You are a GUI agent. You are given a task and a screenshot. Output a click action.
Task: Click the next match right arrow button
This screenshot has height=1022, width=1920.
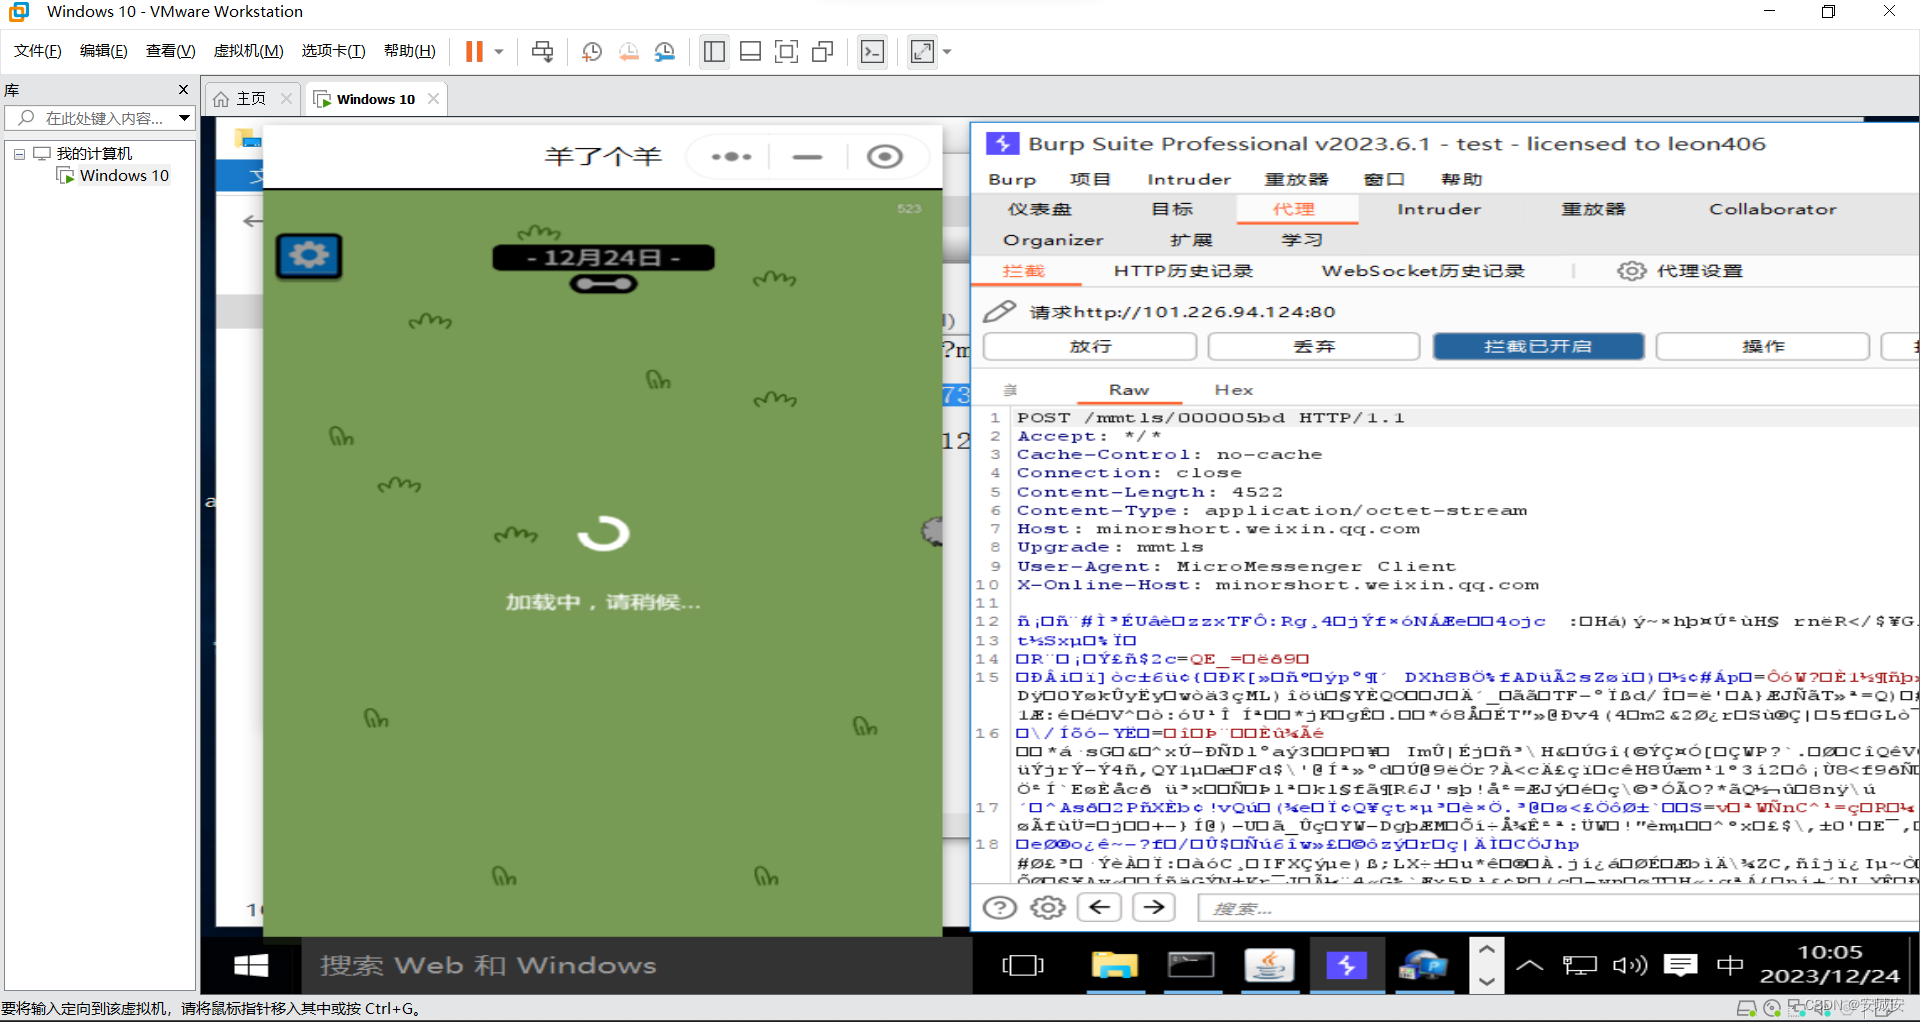coord(1155,908)
